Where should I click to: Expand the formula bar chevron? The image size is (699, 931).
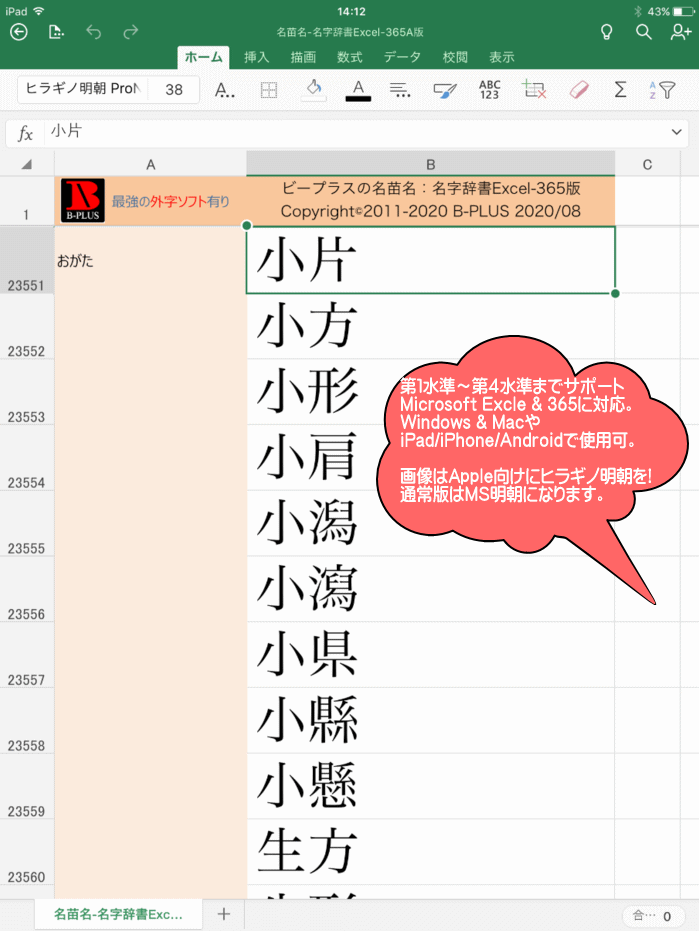point(676,132)
